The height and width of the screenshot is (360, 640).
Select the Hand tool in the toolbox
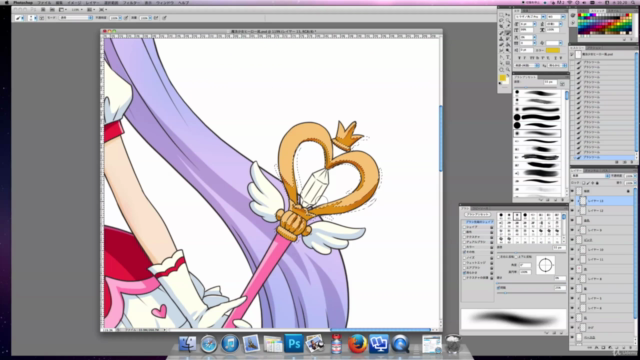pyautogui.click(x=501, y=69)
